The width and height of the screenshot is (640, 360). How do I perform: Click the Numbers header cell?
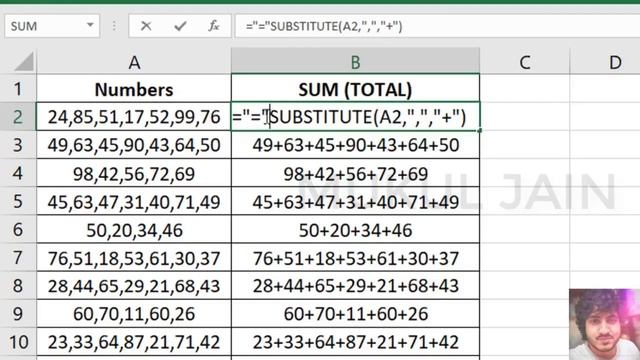pos(134,89)
